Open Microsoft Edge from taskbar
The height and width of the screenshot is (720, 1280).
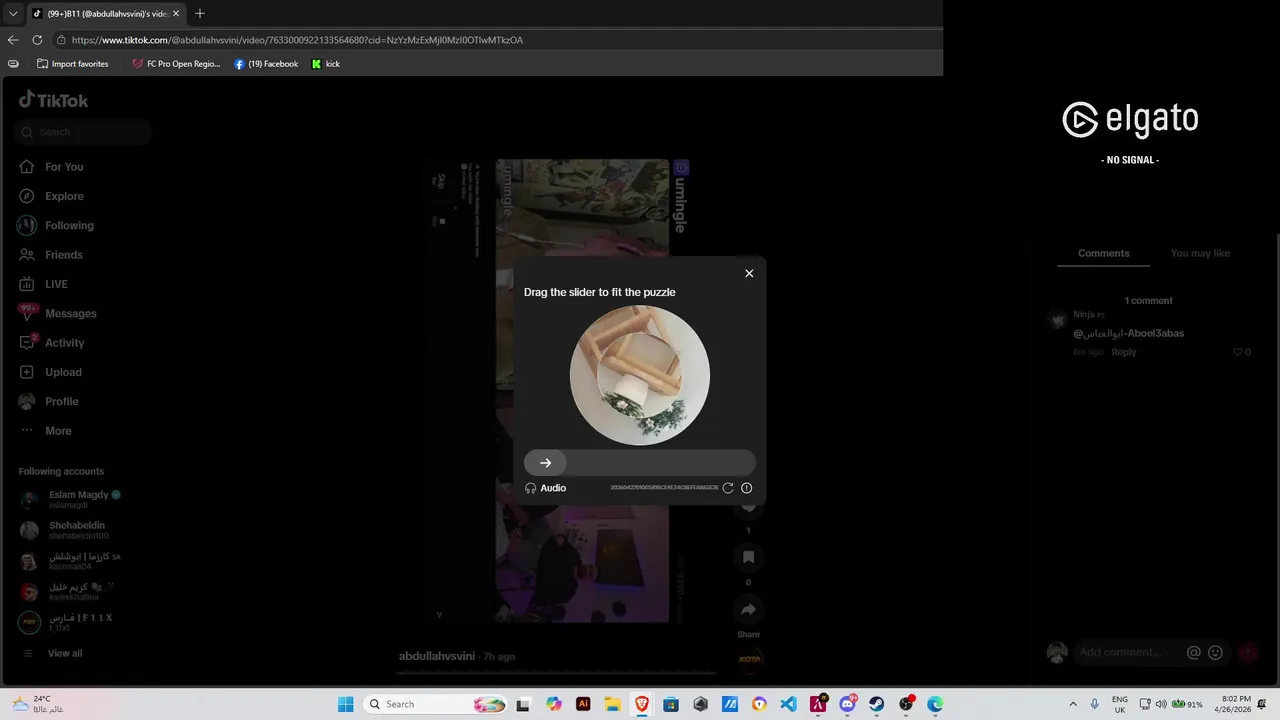(935, 704)
